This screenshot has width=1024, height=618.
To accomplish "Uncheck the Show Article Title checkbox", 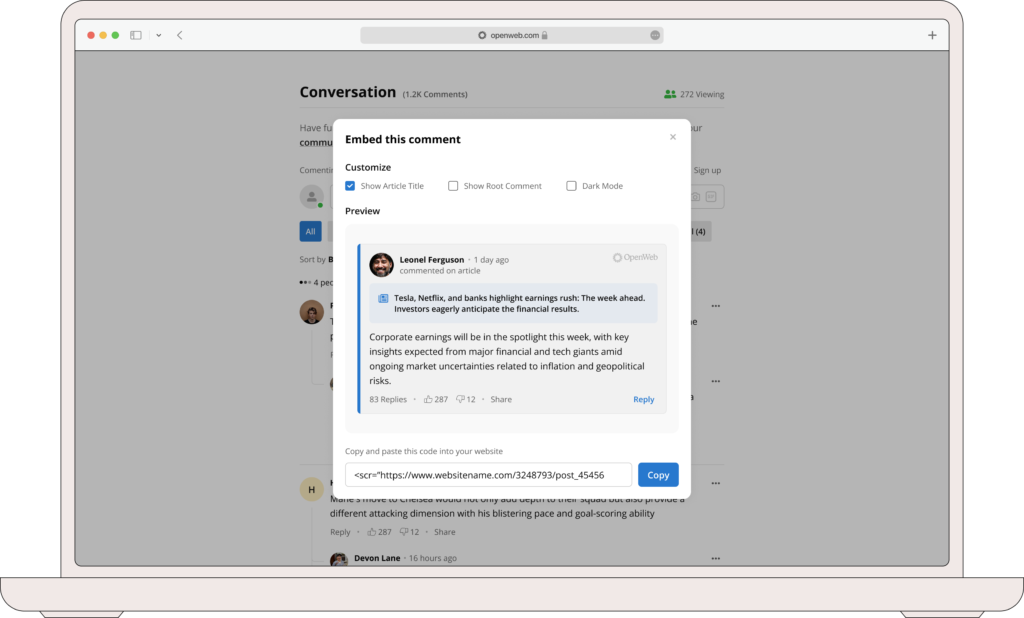I will (350, 186).
